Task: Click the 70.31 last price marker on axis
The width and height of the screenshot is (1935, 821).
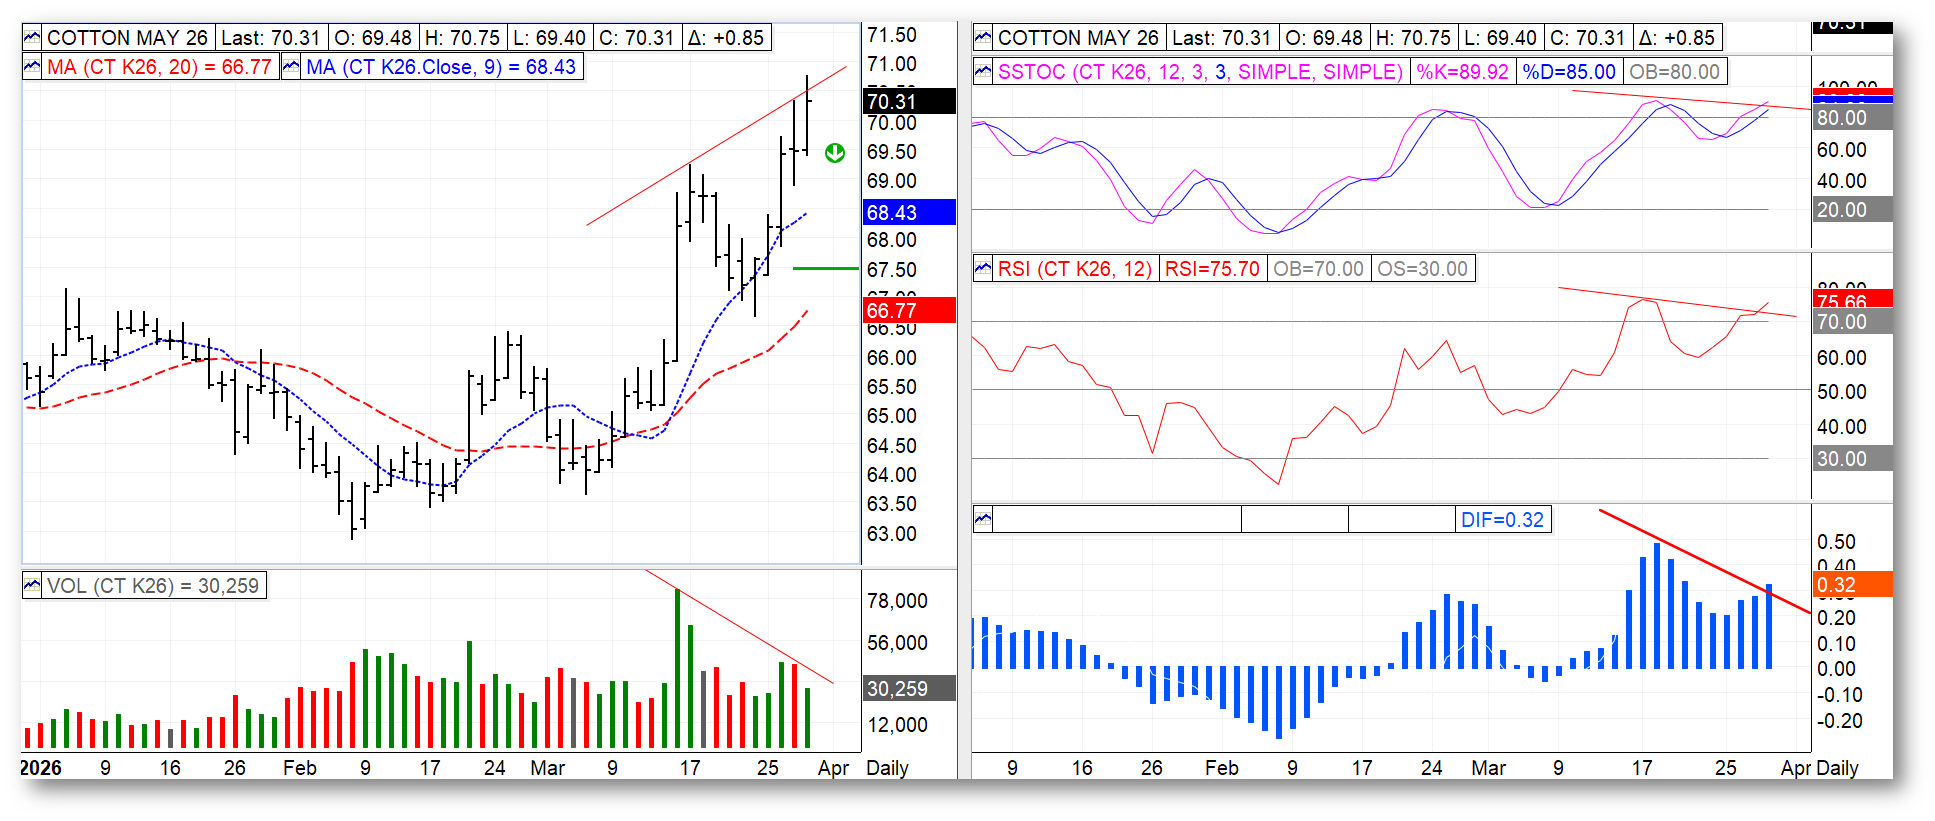Action: pyautogui.click(x=909, y=101)
